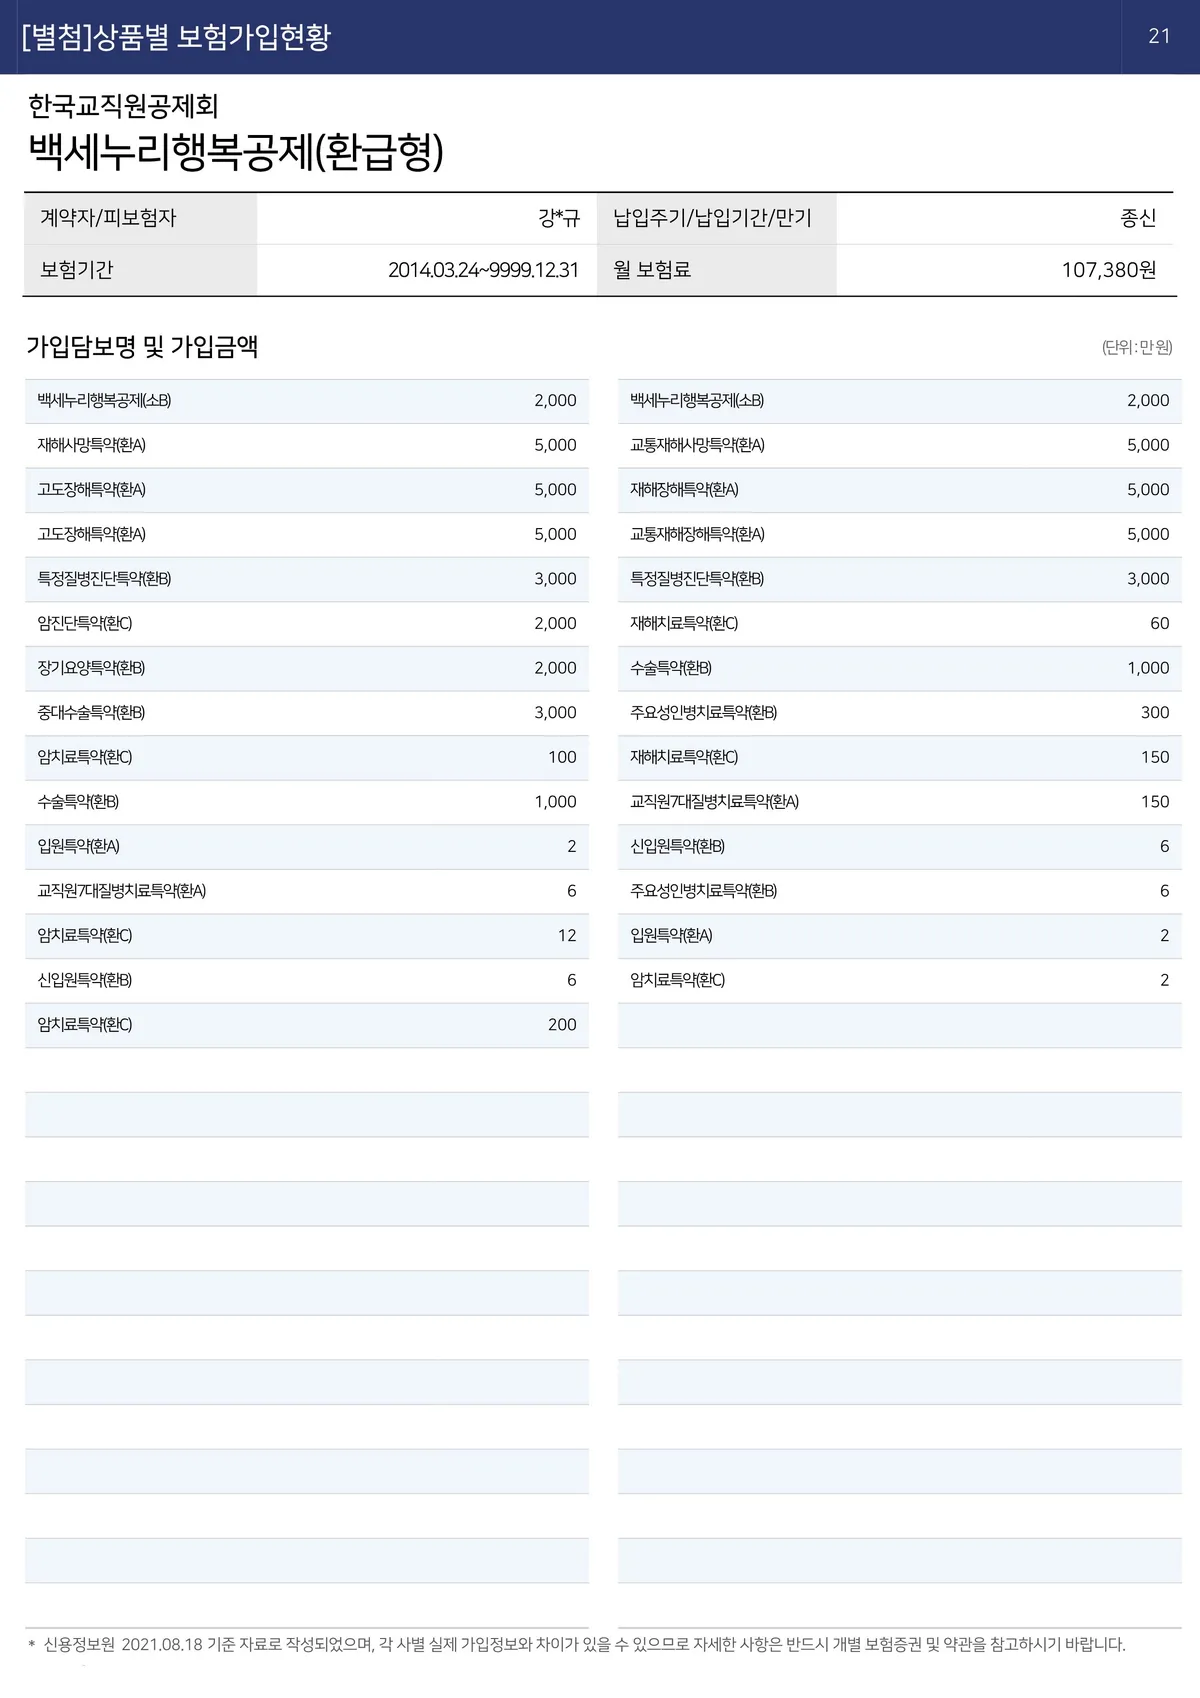Select the amount '200' for 암치료특약(환C)
Image resolution: width=1200 pixels, height=1698 pixels.
[x=562, y=1024]
